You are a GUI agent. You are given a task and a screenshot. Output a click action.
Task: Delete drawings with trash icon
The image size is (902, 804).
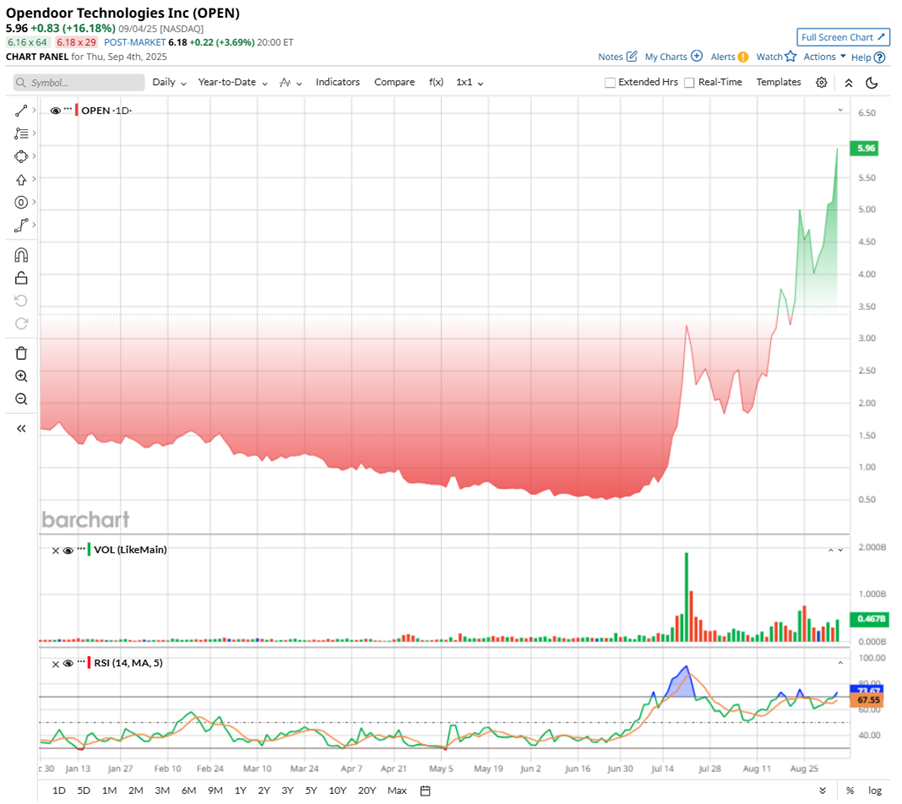[21, 353]
